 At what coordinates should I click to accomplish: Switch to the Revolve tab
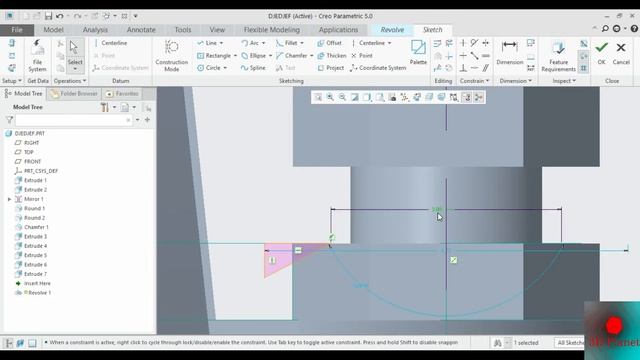[392, 30]
